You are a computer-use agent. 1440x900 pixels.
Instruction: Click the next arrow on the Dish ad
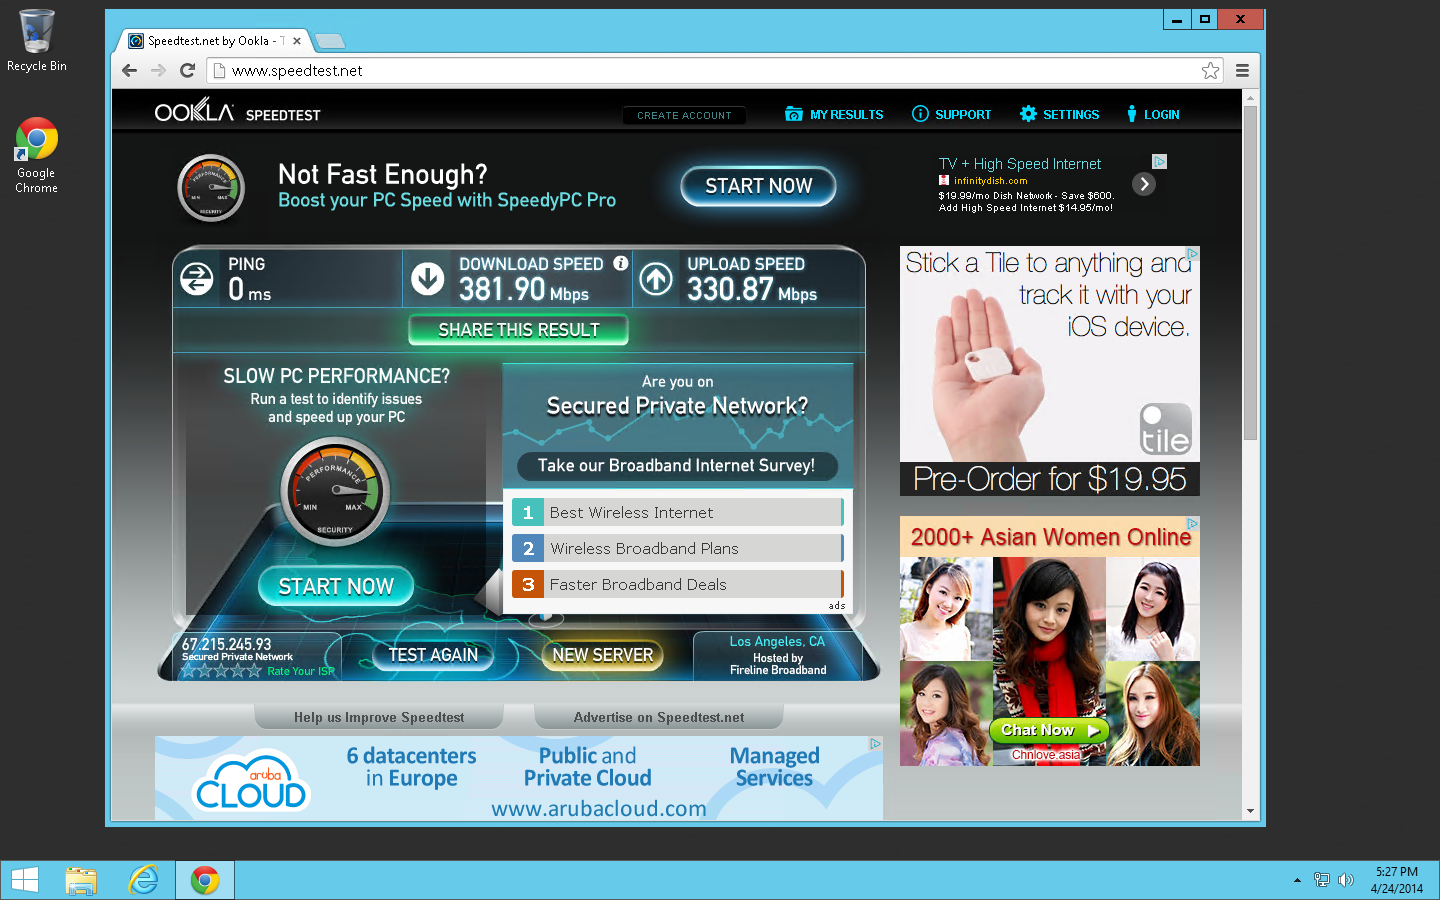click(x=1144, y=184)
